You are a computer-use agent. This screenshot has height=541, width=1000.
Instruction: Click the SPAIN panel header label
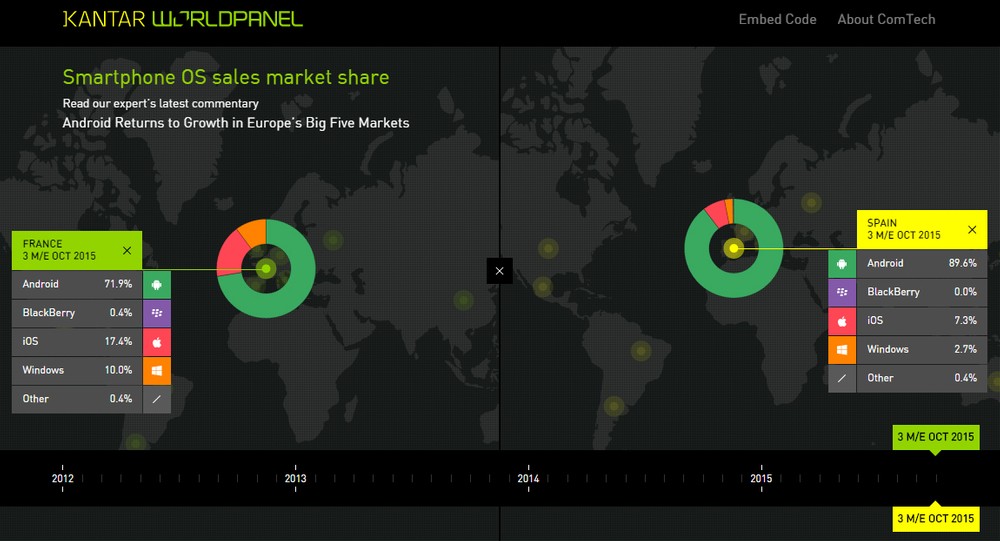(x=882, y=223)
